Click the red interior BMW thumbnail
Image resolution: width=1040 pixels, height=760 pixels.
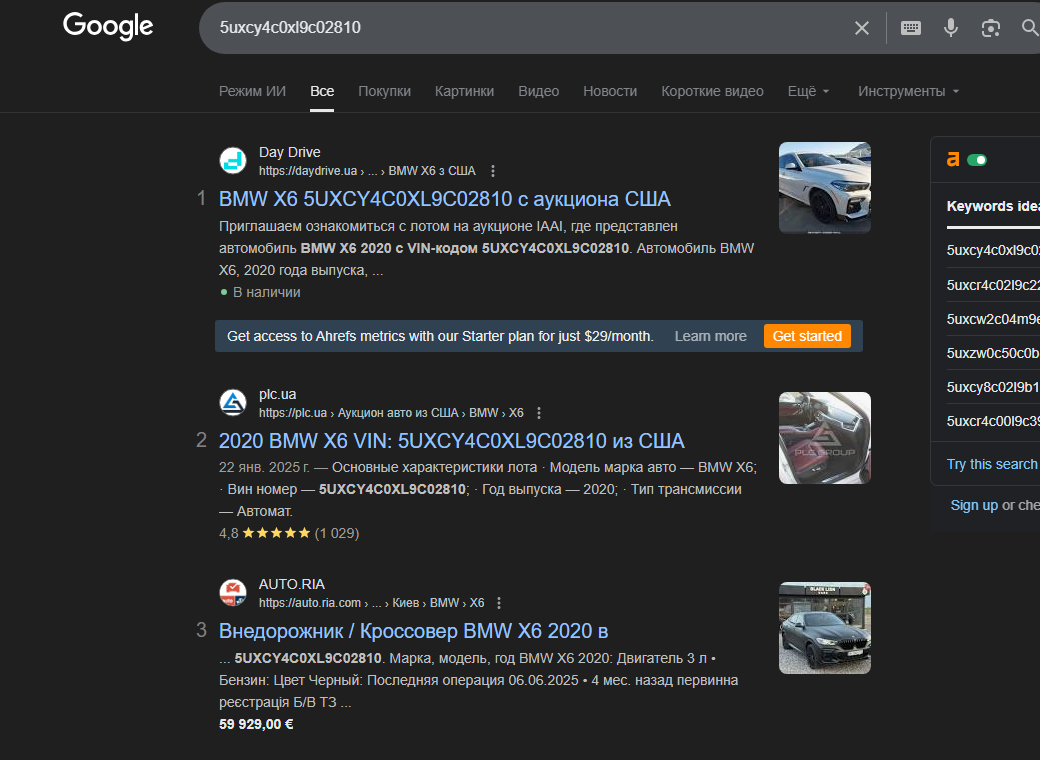(824, 438)
